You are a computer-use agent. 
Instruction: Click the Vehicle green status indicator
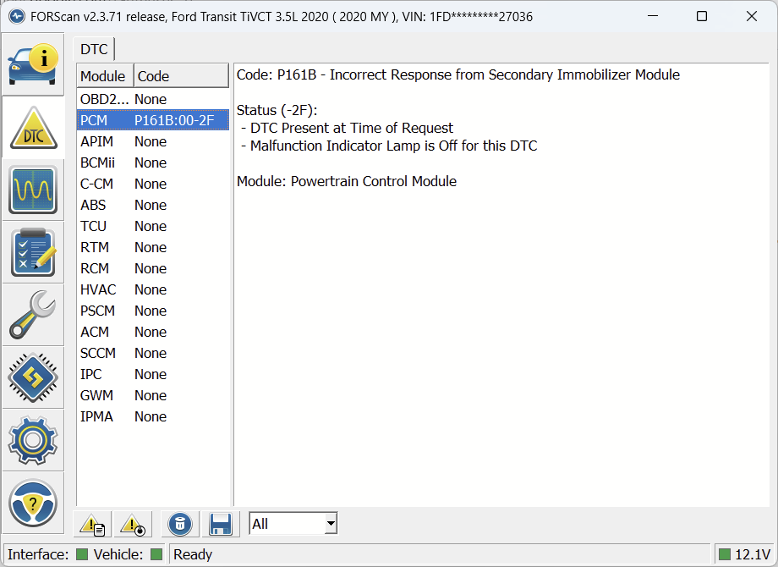pyautogui.click(x=156, y=554)
